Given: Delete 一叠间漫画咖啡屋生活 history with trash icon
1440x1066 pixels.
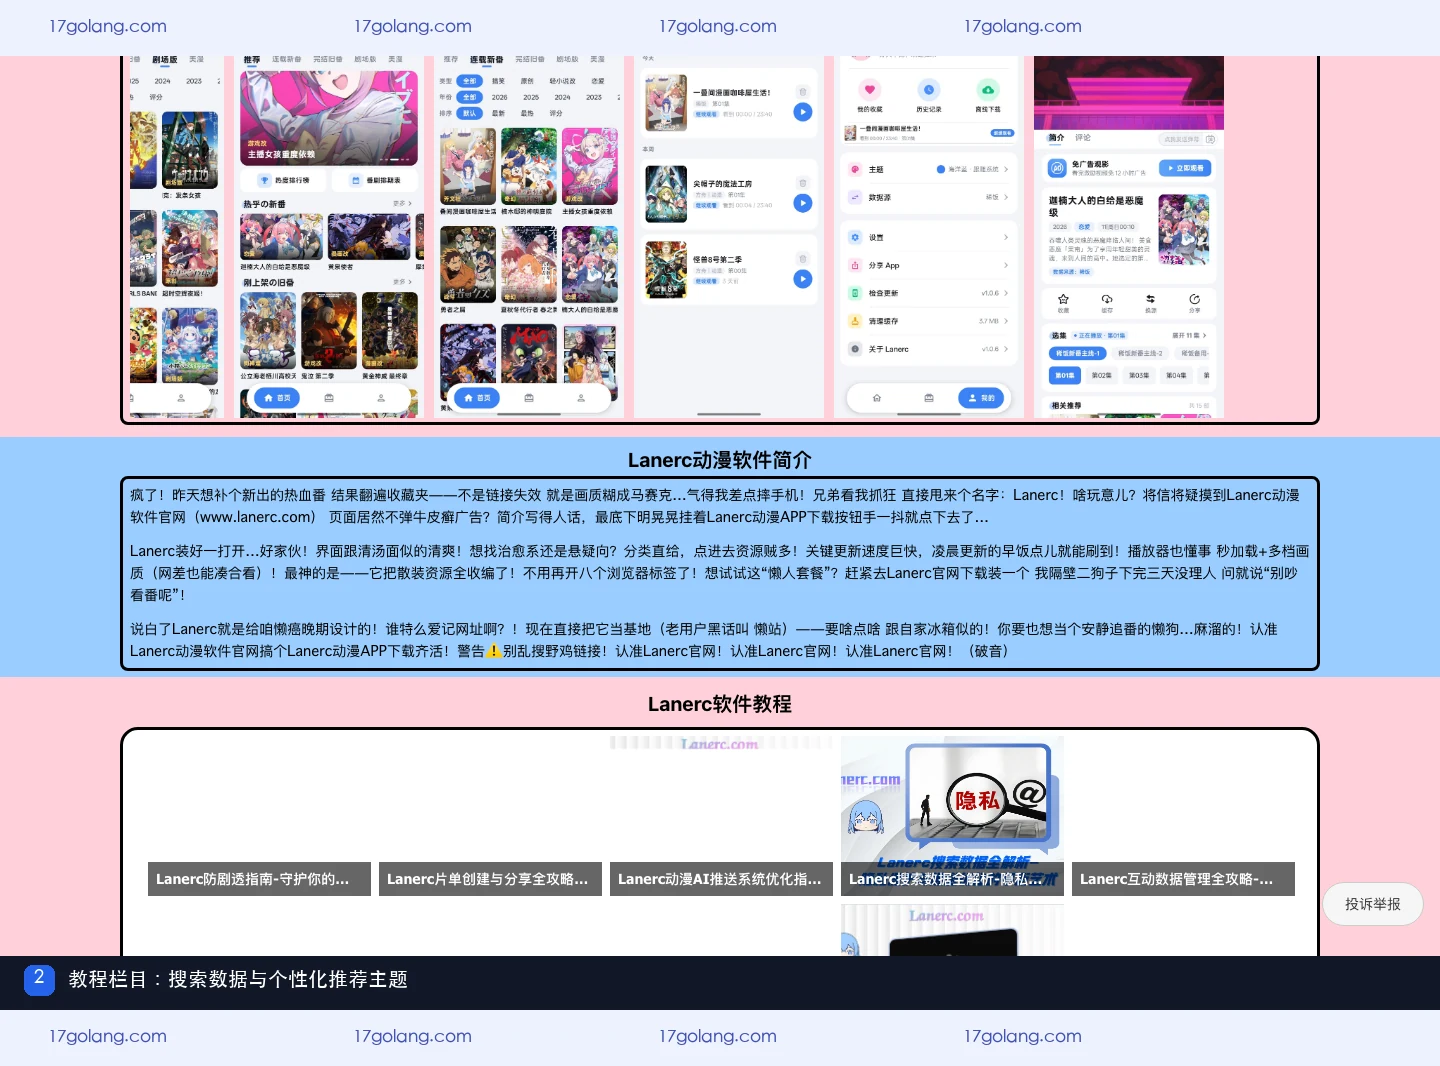Looking at the screenshot, I should [x=802, y=92].
